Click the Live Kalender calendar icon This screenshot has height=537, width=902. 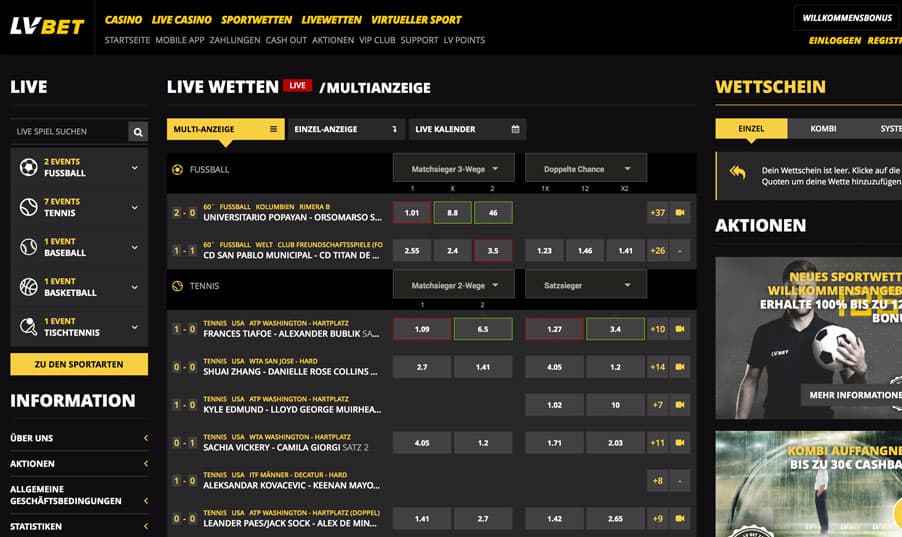515,129
